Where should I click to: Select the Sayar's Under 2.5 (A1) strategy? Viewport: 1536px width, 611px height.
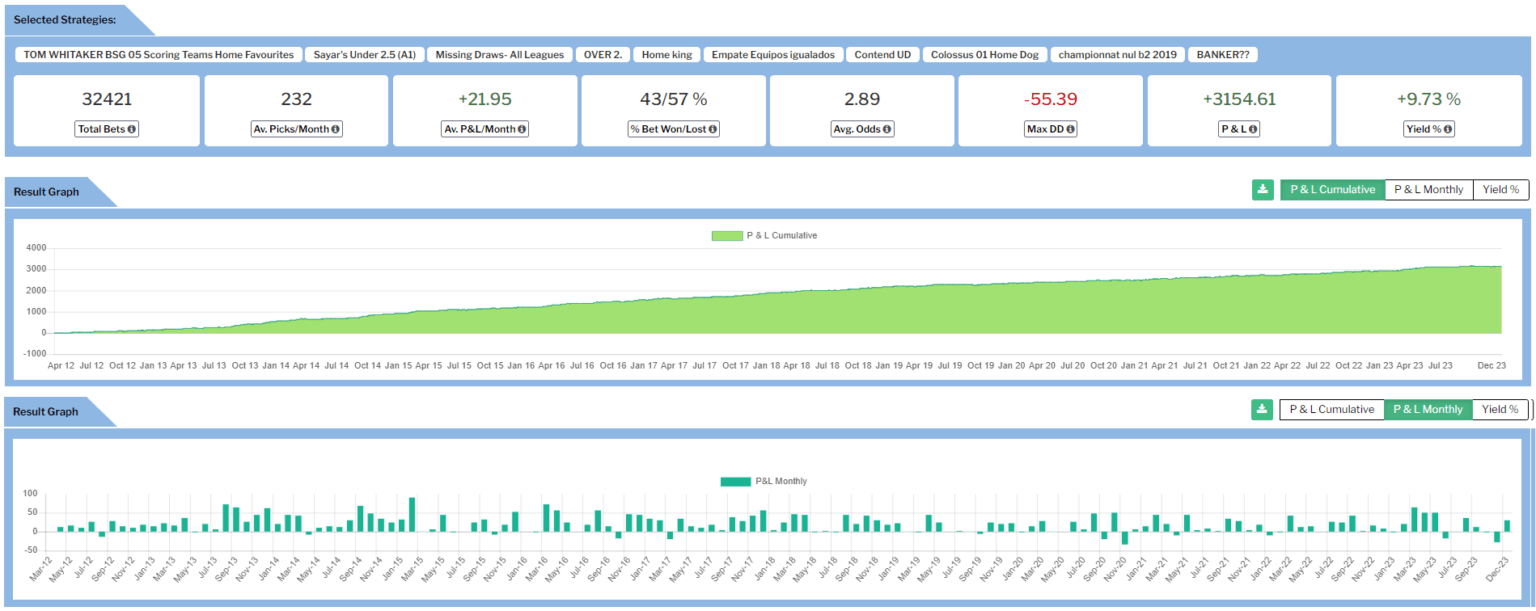pyautogui.click(x=364, y=55)
